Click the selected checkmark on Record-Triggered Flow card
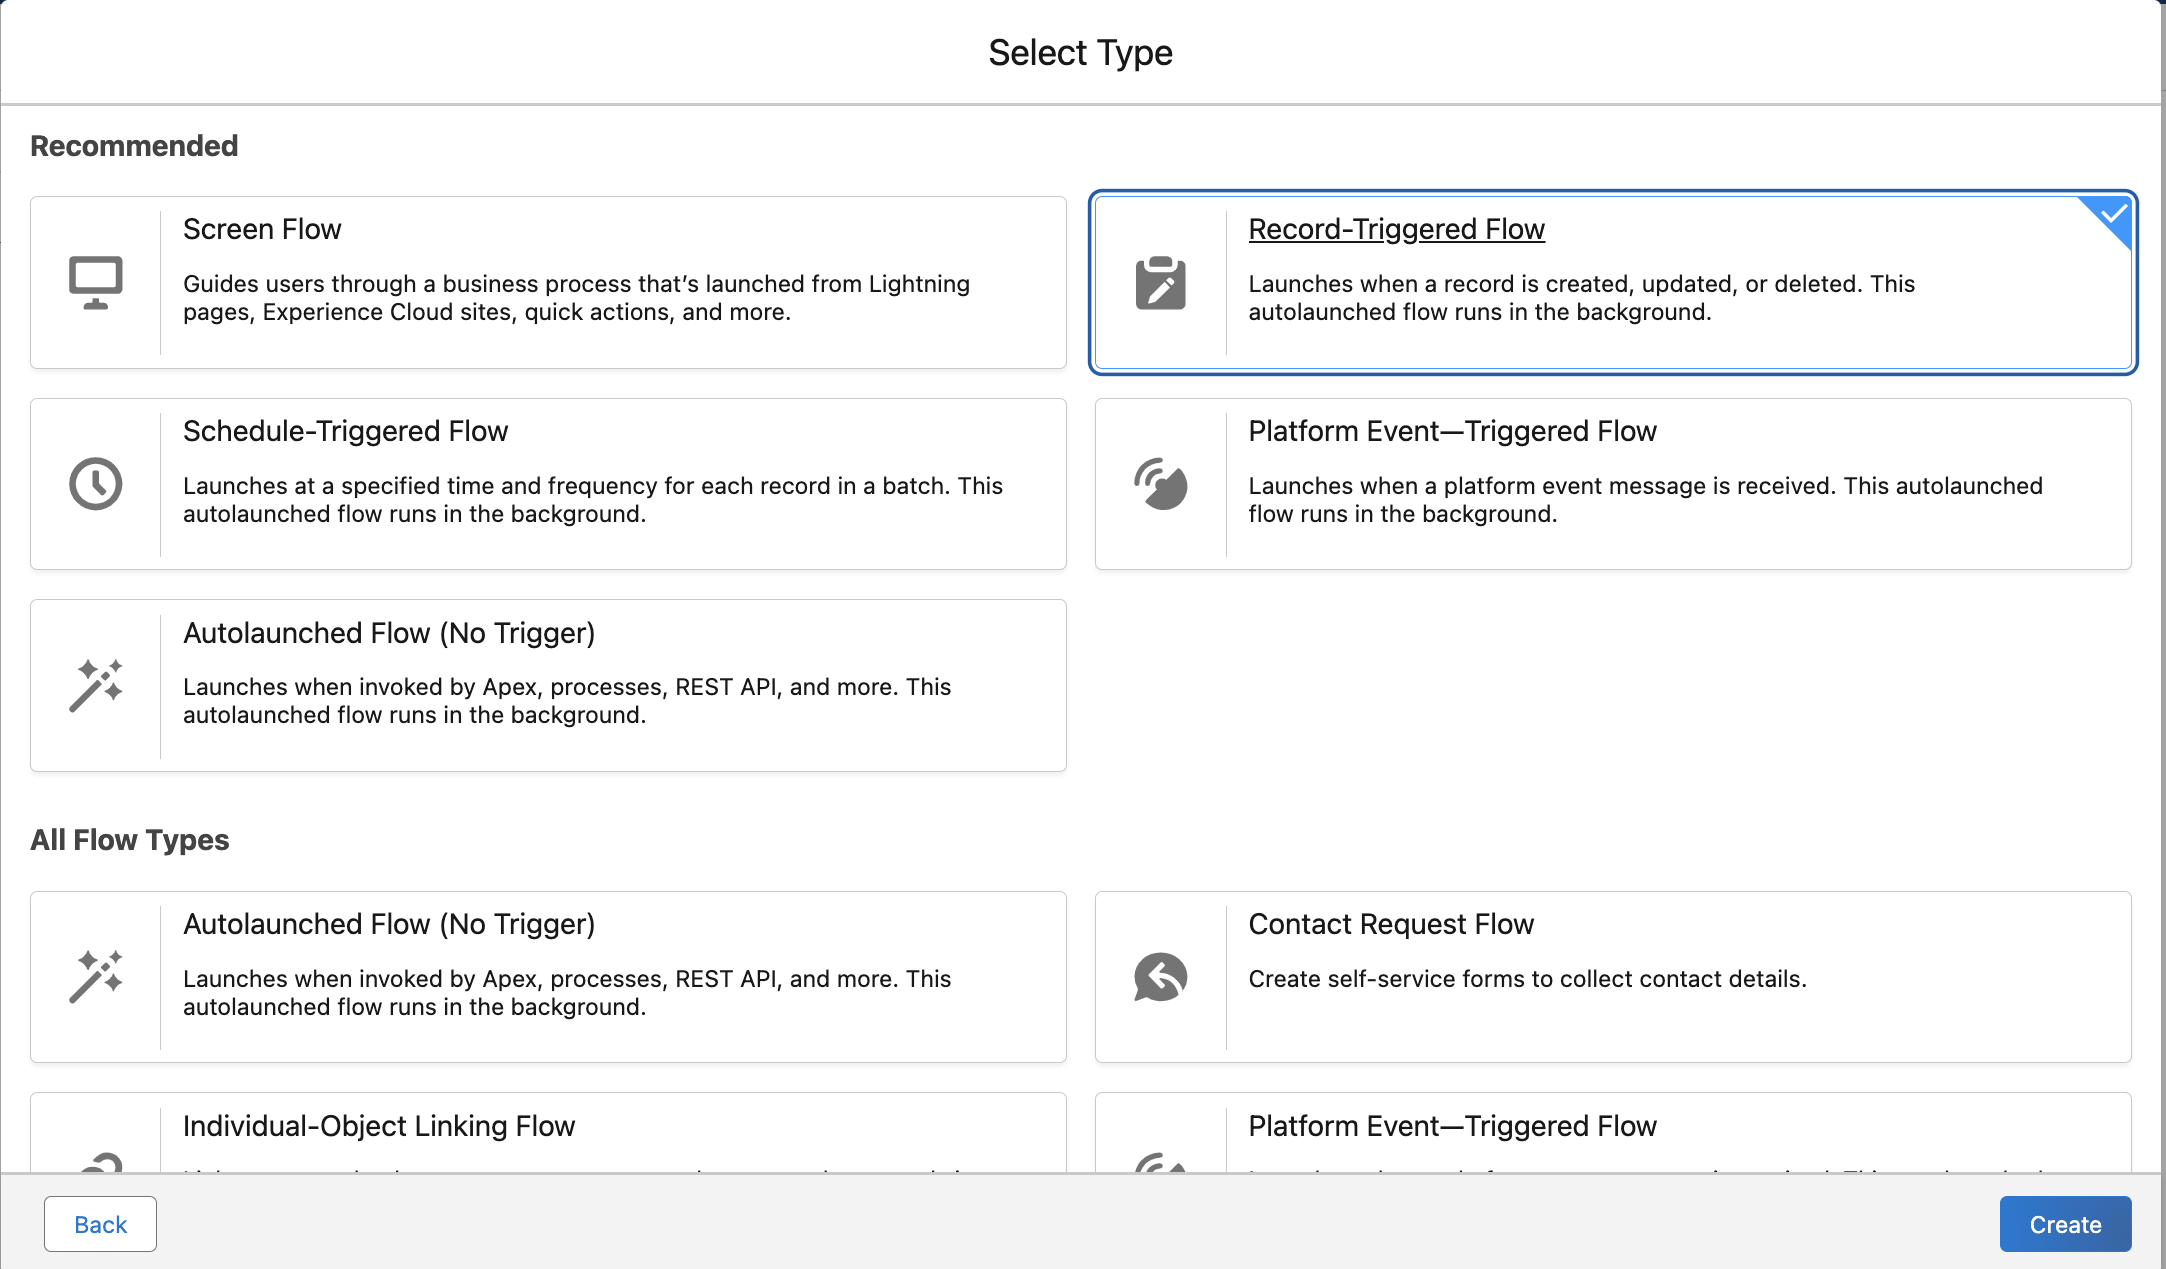Image resolution: width=2166 pixels, height=1269 pixels. [x=2112, y=215]
